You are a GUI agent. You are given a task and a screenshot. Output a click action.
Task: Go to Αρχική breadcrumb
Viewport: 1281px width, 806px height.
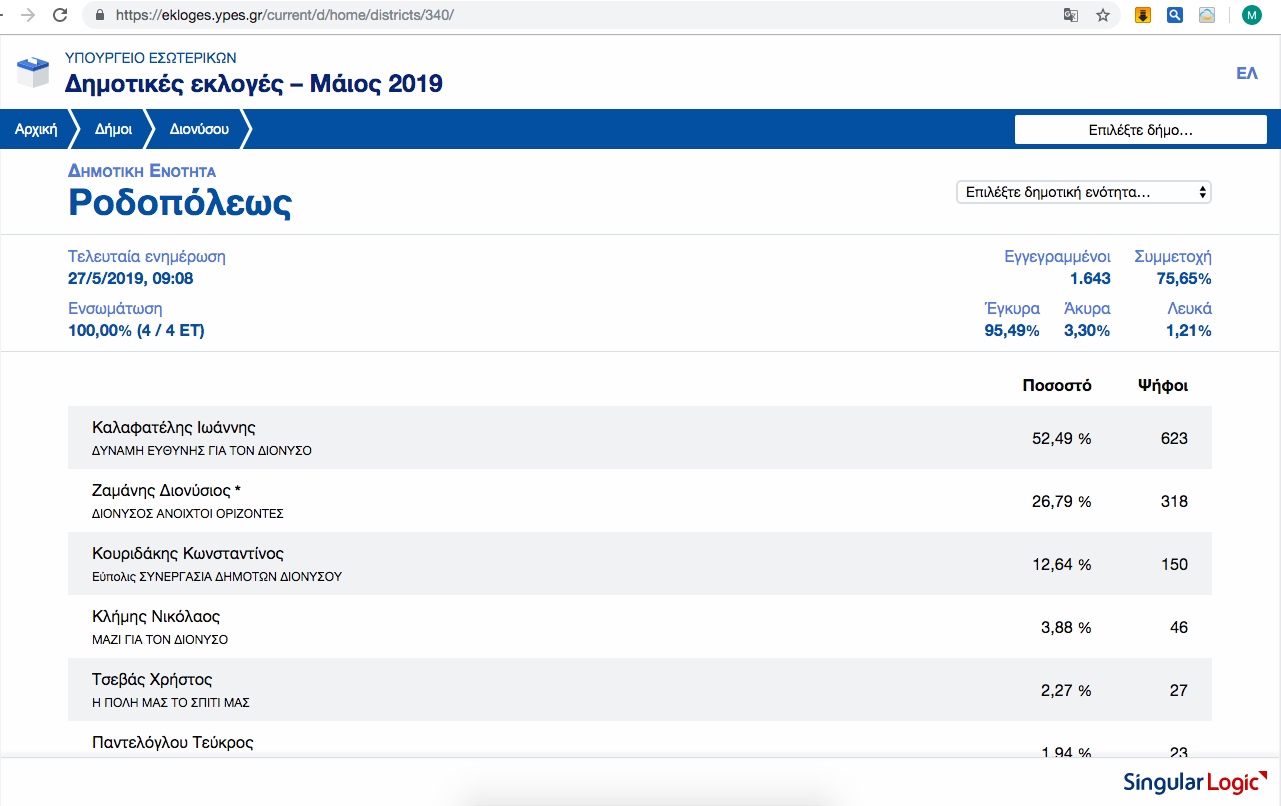36,129
